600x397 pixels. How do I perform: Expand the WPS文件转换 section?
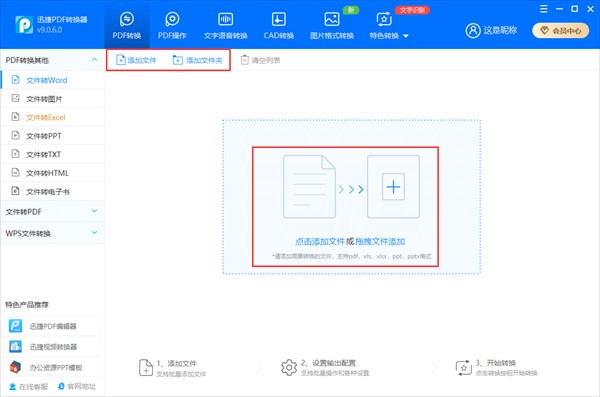[52, 233]
